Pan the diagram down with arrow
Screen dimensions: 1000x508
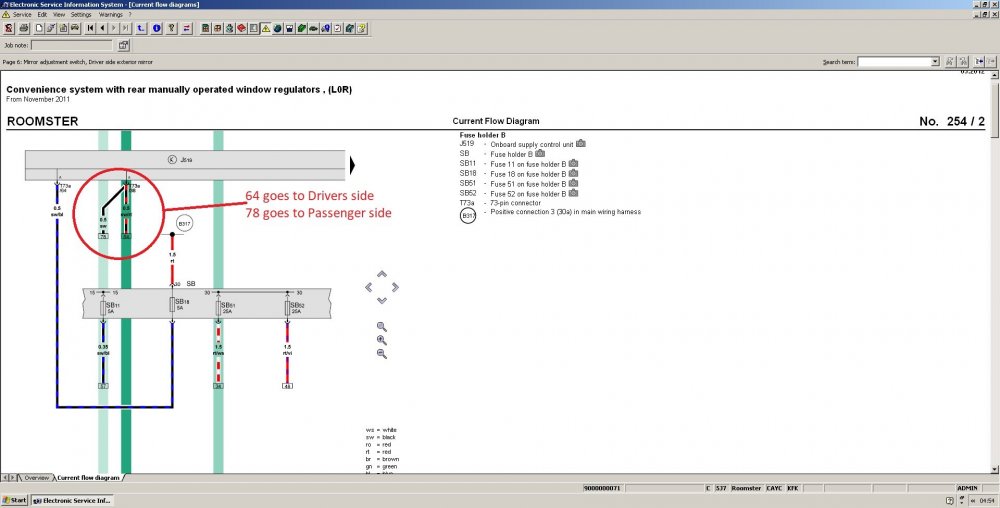(x=381, y=300)
